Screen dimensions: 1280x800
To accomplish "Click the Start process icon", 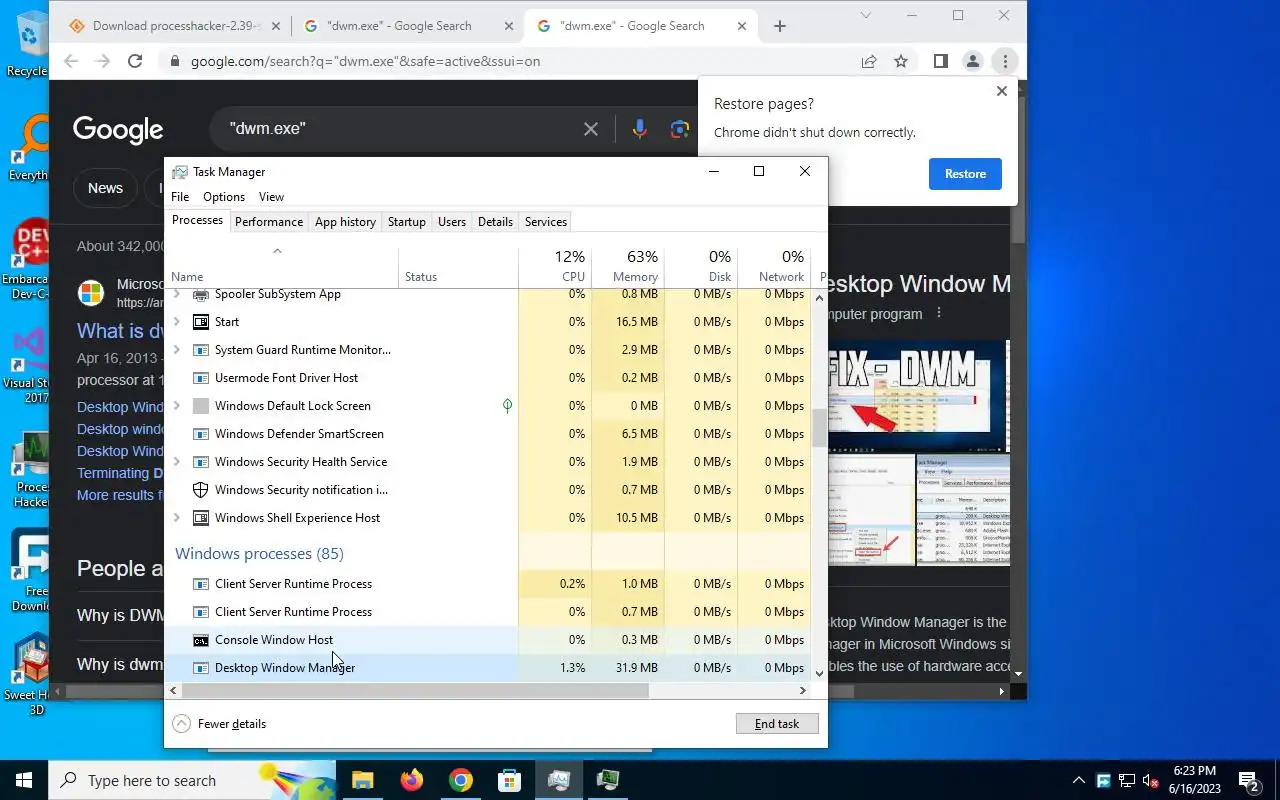I will [x=200, y=322].
